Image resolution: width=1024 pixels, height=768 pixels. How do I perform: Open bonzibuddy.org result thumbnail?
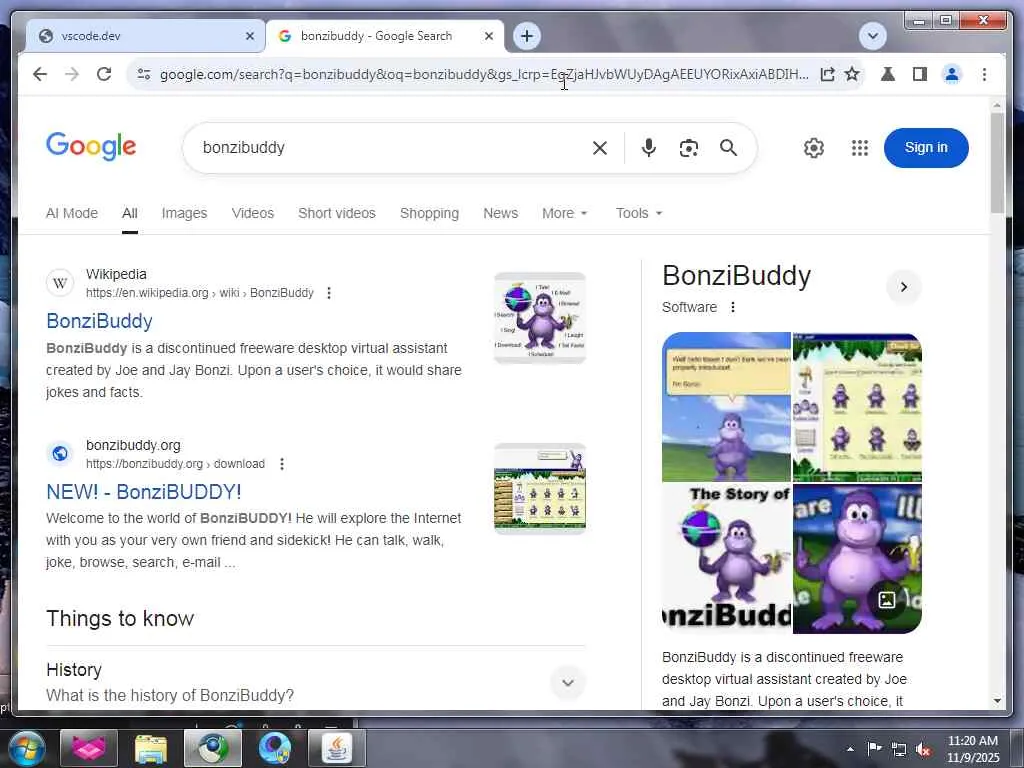click(x=540, y=488)
